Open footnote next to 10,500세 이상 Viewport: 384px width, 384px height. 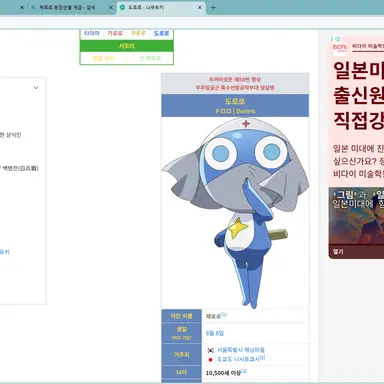point(244,371)
